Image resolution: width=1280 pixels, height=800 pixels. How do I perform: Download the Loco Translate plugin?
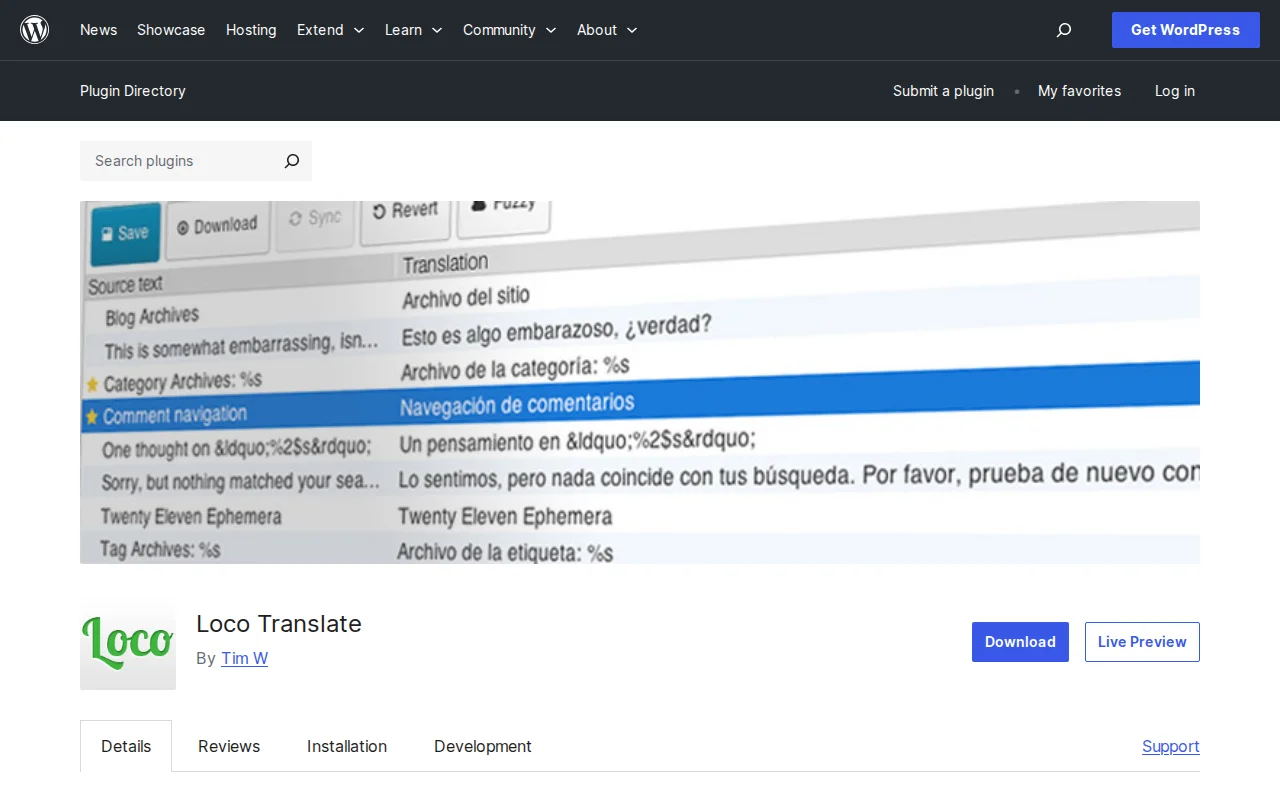click(x=1020, y=641)
